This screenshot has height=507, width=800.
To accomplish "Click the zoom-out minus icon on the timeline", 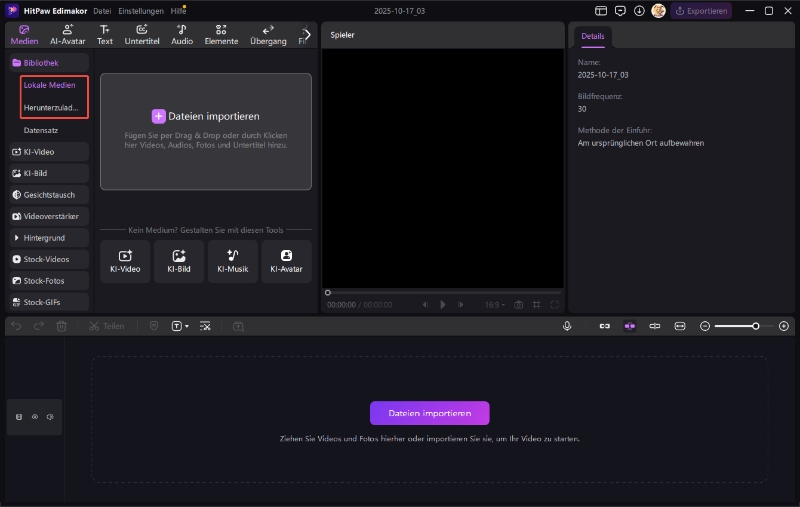I will [x=705, y=326].
